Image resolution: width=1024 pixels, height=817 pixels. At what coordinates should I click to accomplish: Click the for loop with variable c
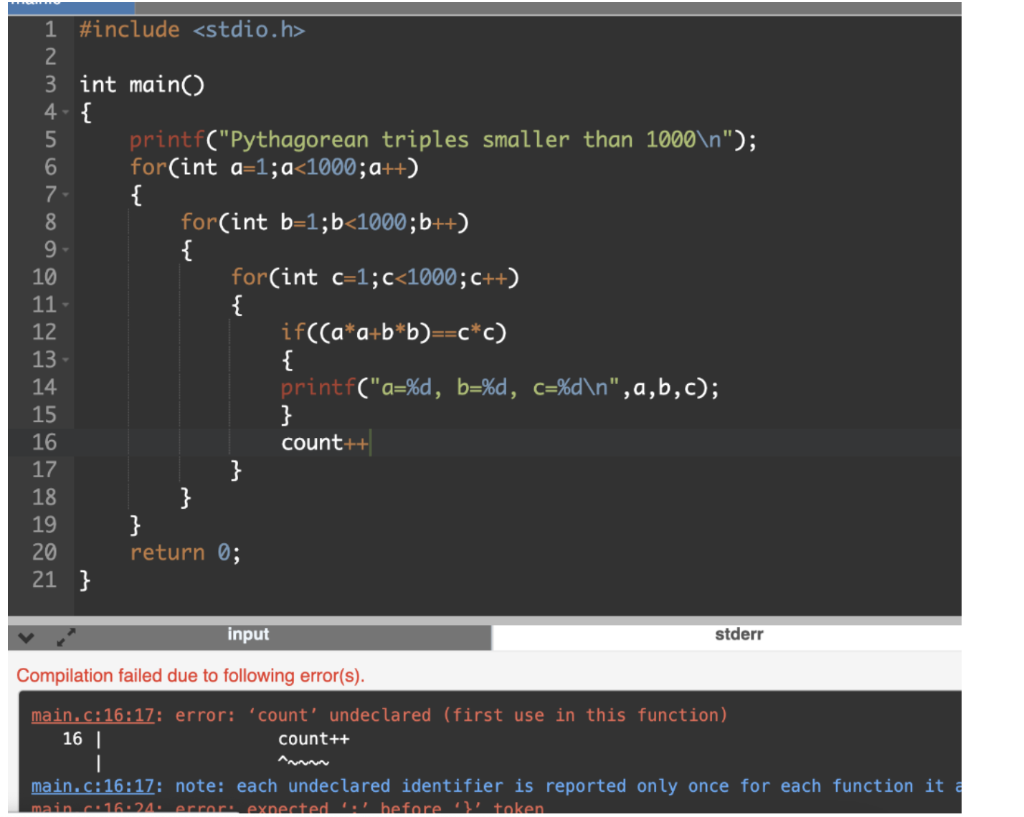[375, 277]
